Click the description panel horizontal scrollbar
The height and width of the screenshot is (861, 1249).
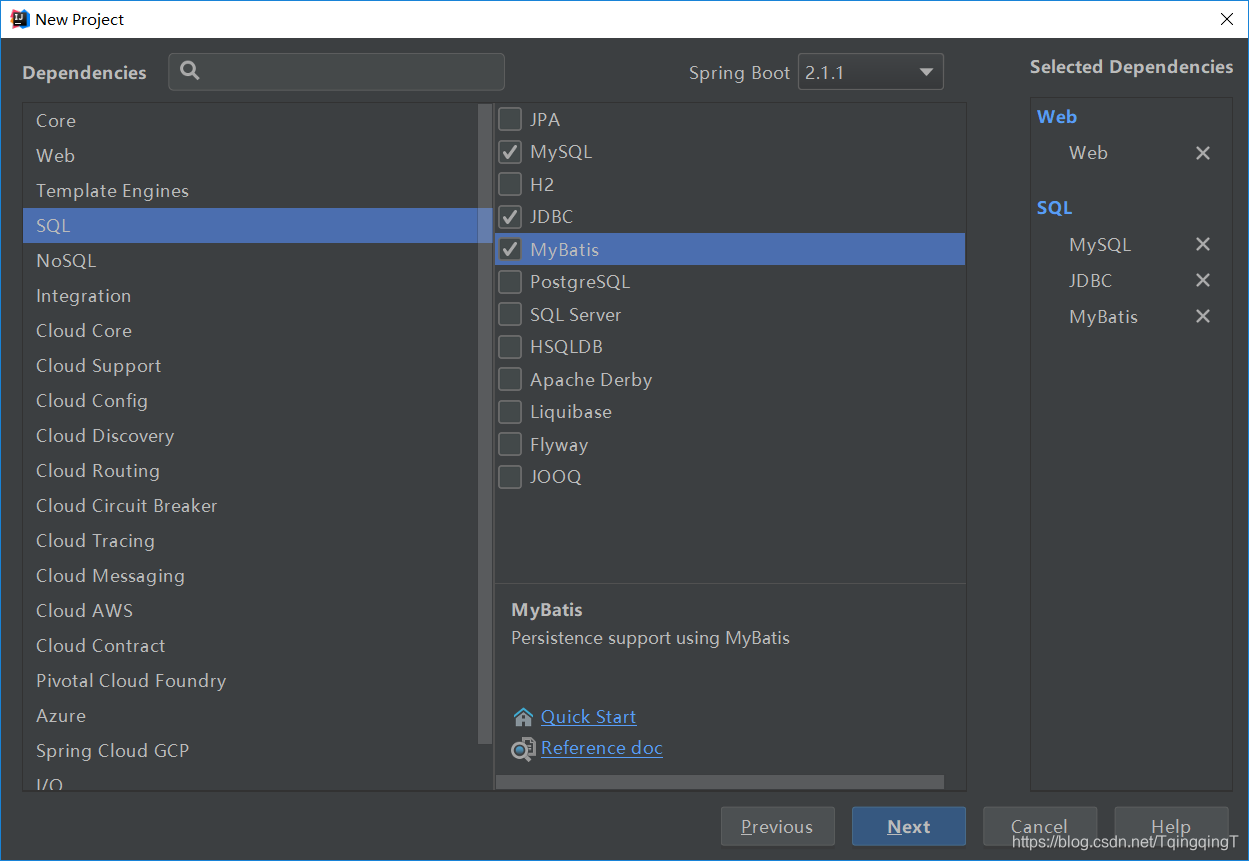(x=720, y=782)
